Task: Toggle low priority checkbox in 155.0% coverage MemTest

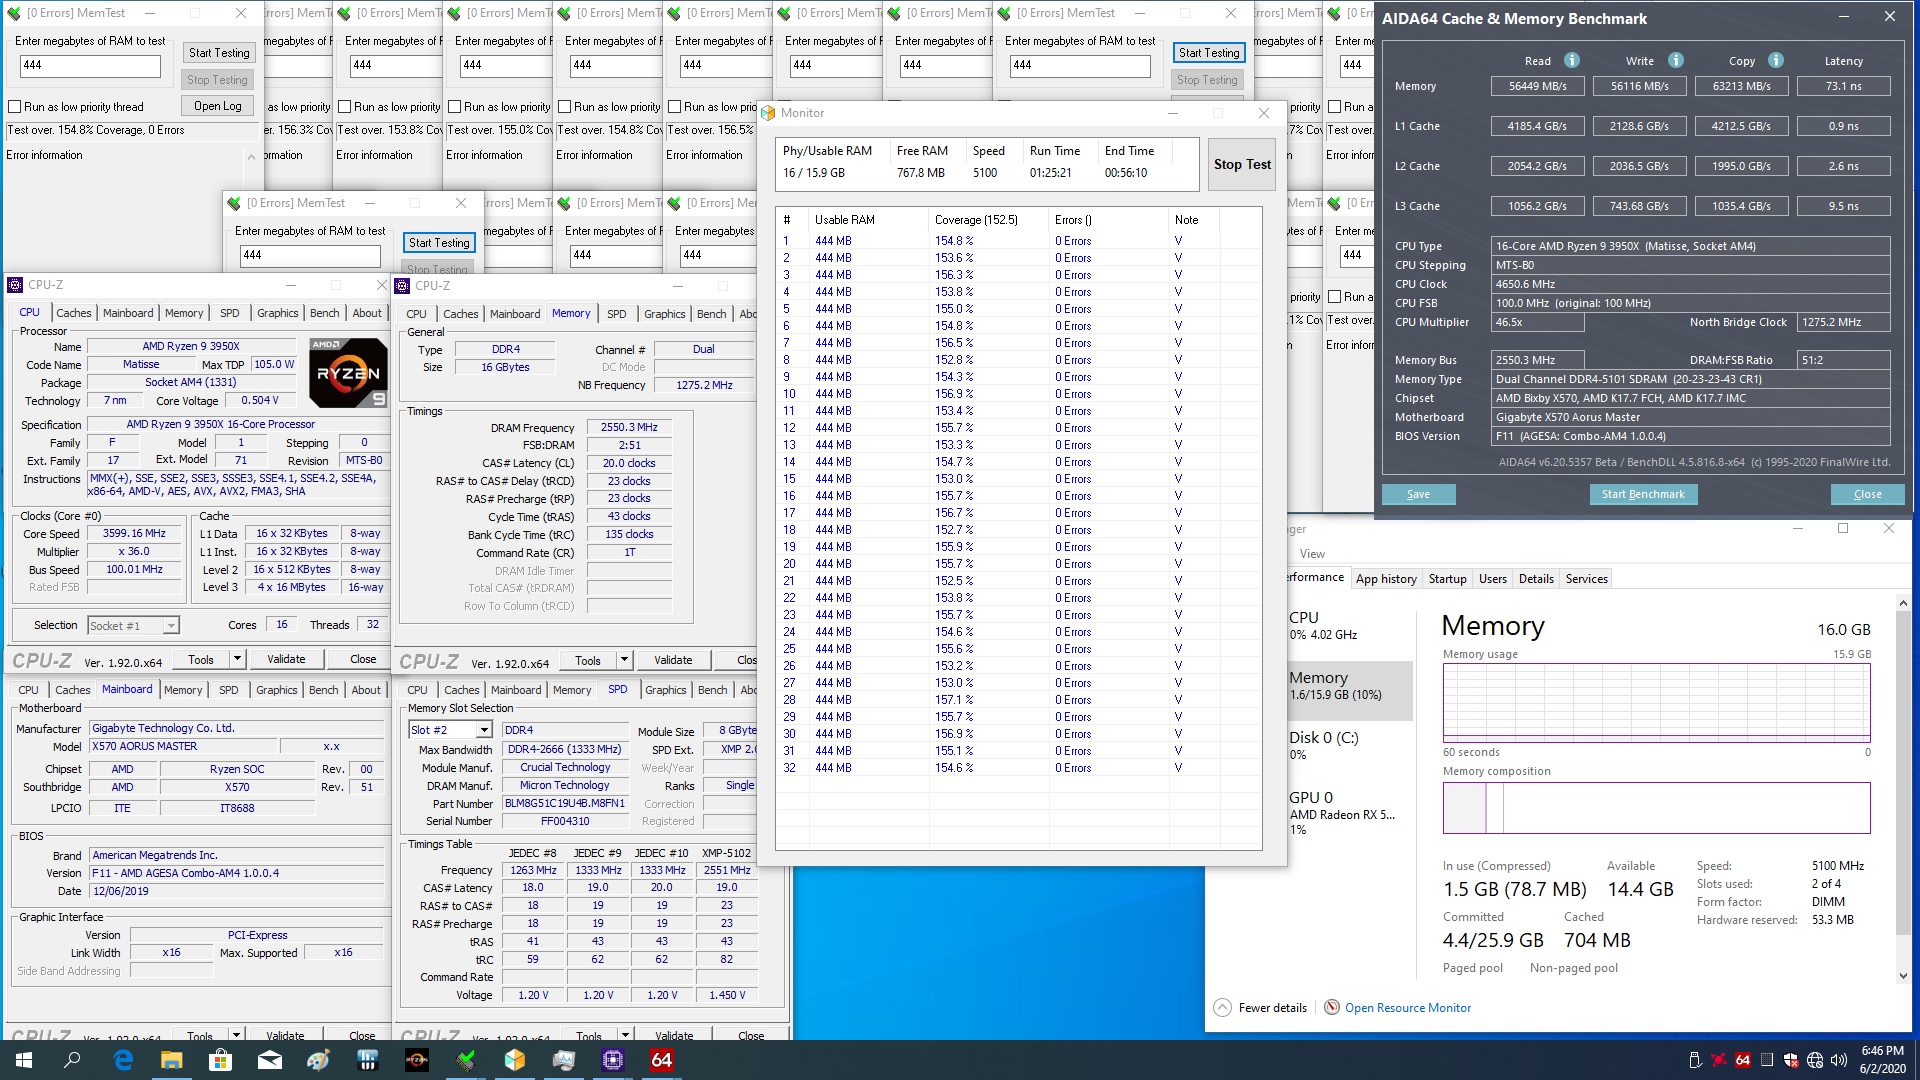Action: (x=455, y=107)
